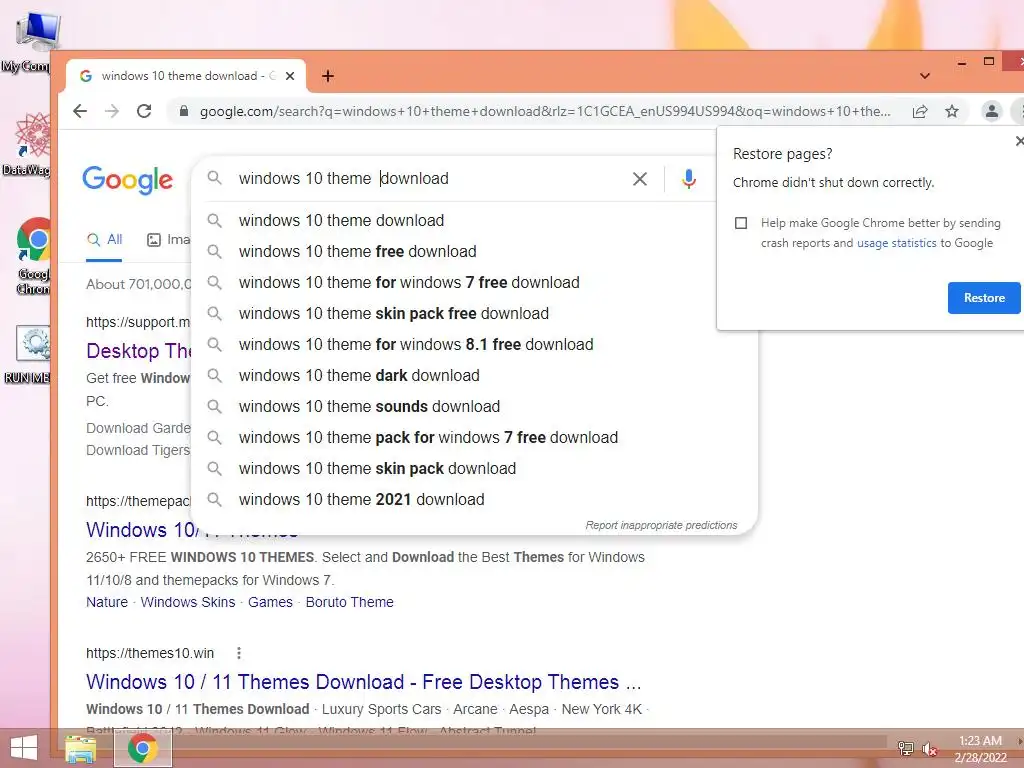Click the browser forward arrow
This screenshot has height=768, width=1024.
112,111
